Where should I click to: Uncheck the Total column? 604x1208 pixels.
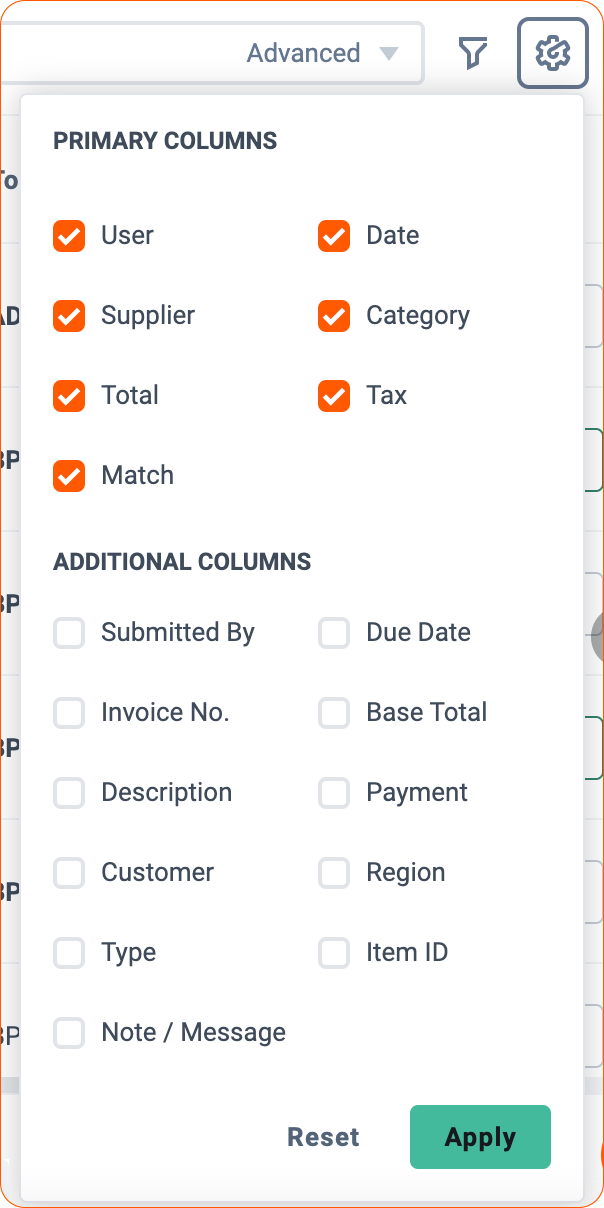click(69, 396)
